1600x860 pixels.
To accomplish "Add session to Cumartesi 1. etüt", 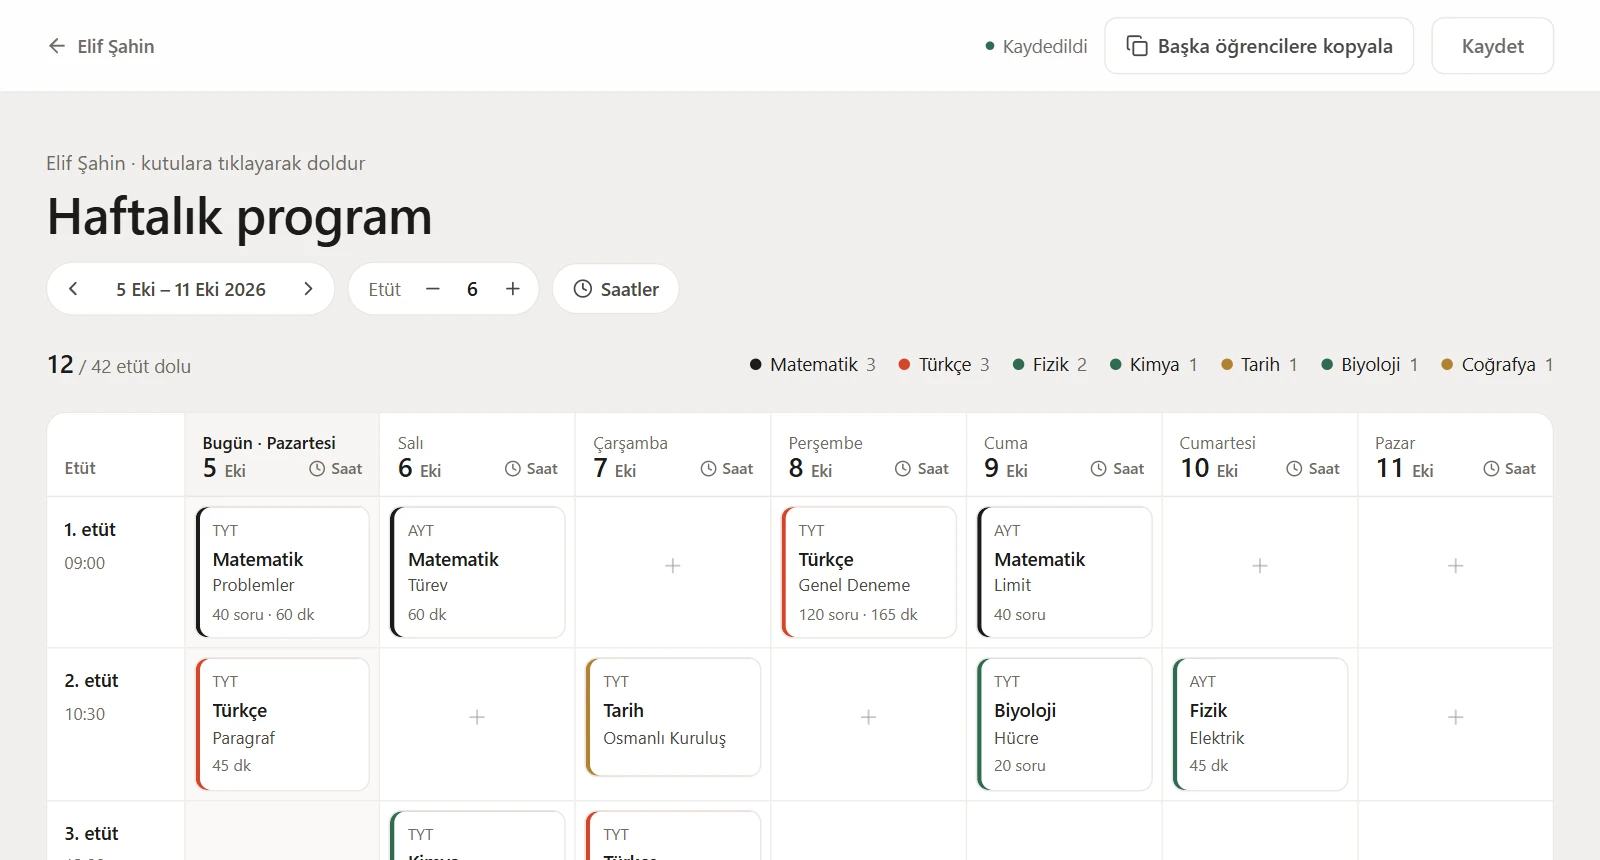I will point(1260,566).
